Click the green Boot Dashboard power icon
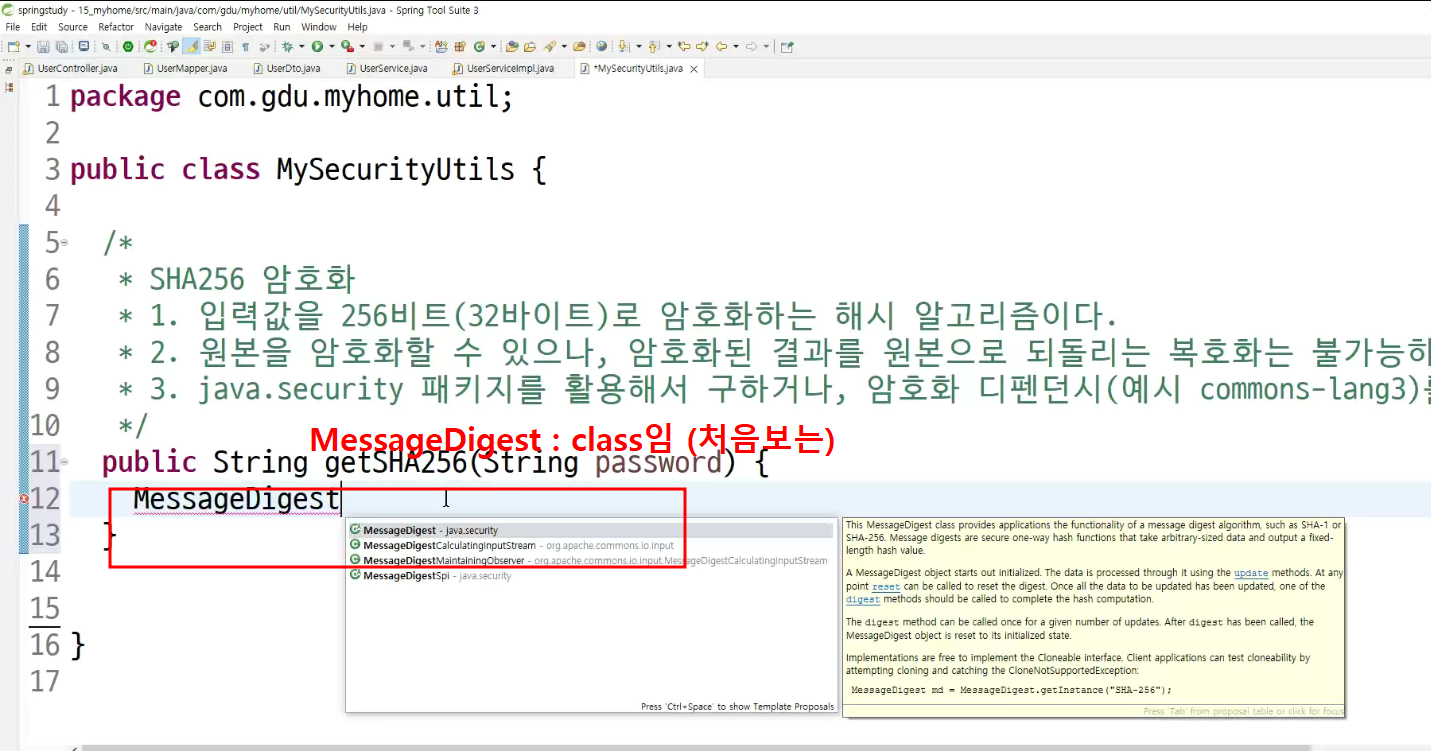 pos(128,46)
